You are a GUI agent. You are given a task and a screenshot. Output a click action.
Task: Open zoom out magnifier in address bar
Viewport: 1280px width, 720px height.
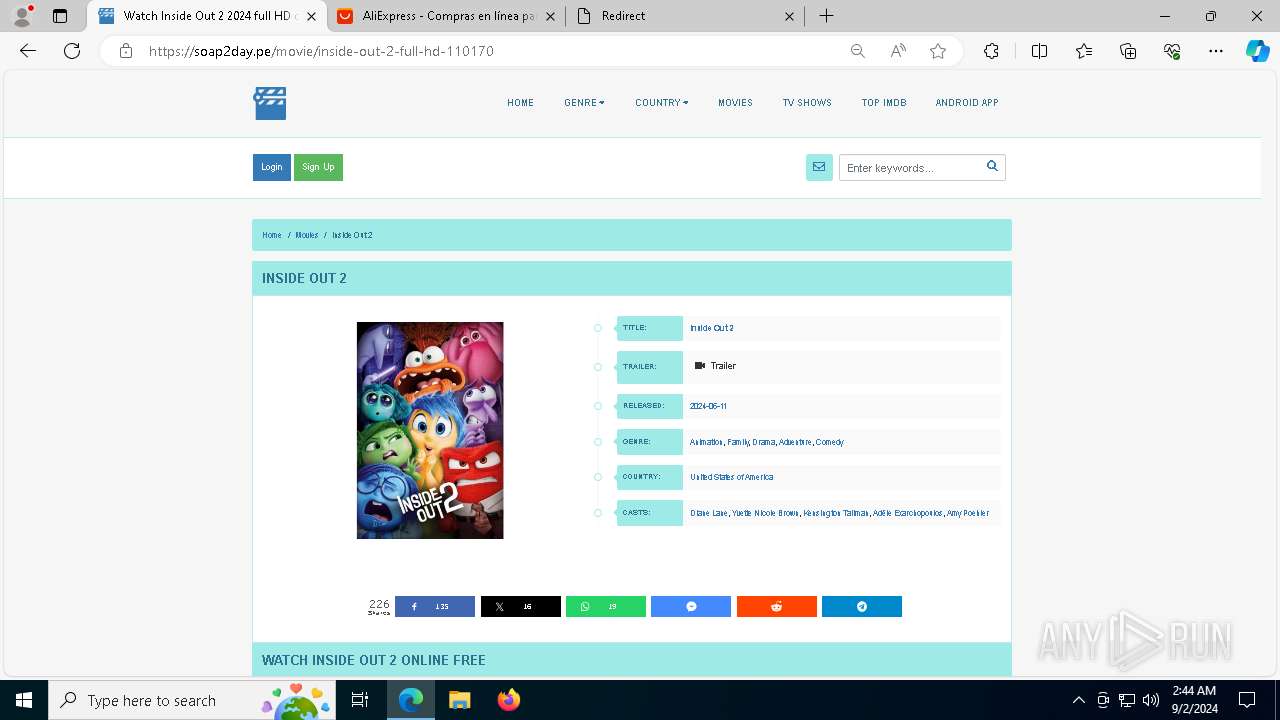[x=857, y=51]
